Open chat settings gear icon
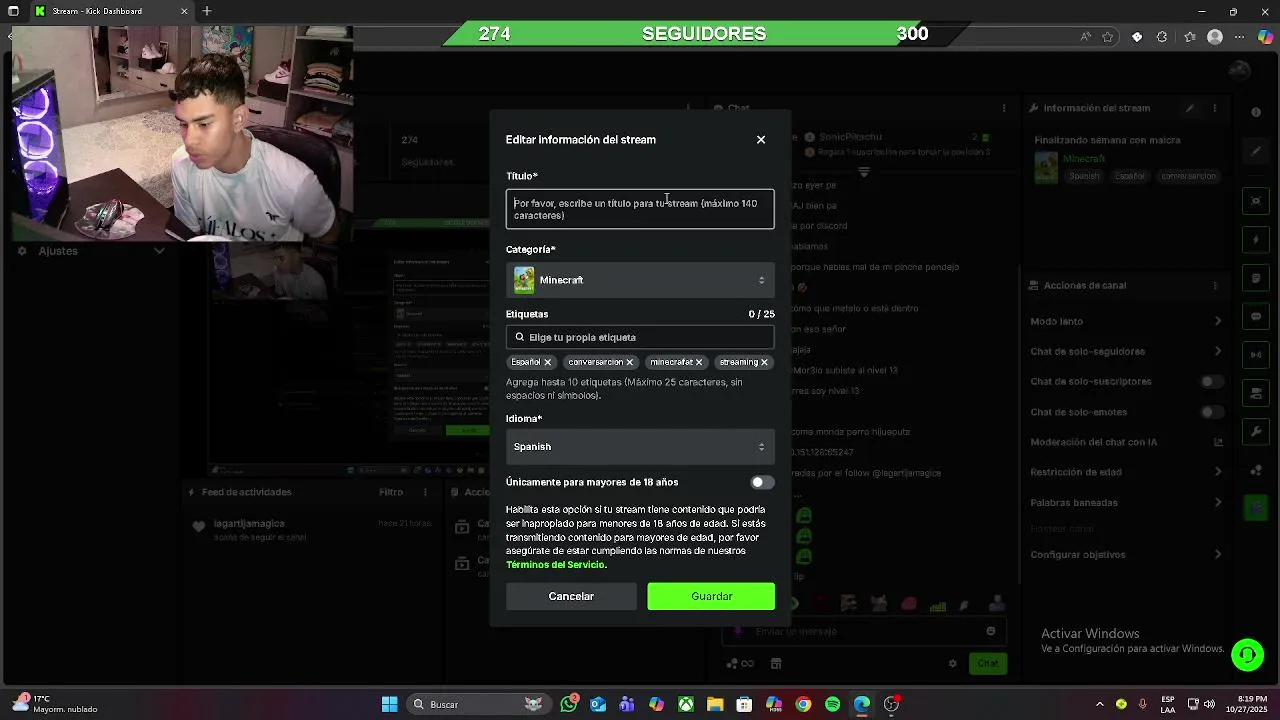Screen dimensions: 1280x720 coord(953,663)
